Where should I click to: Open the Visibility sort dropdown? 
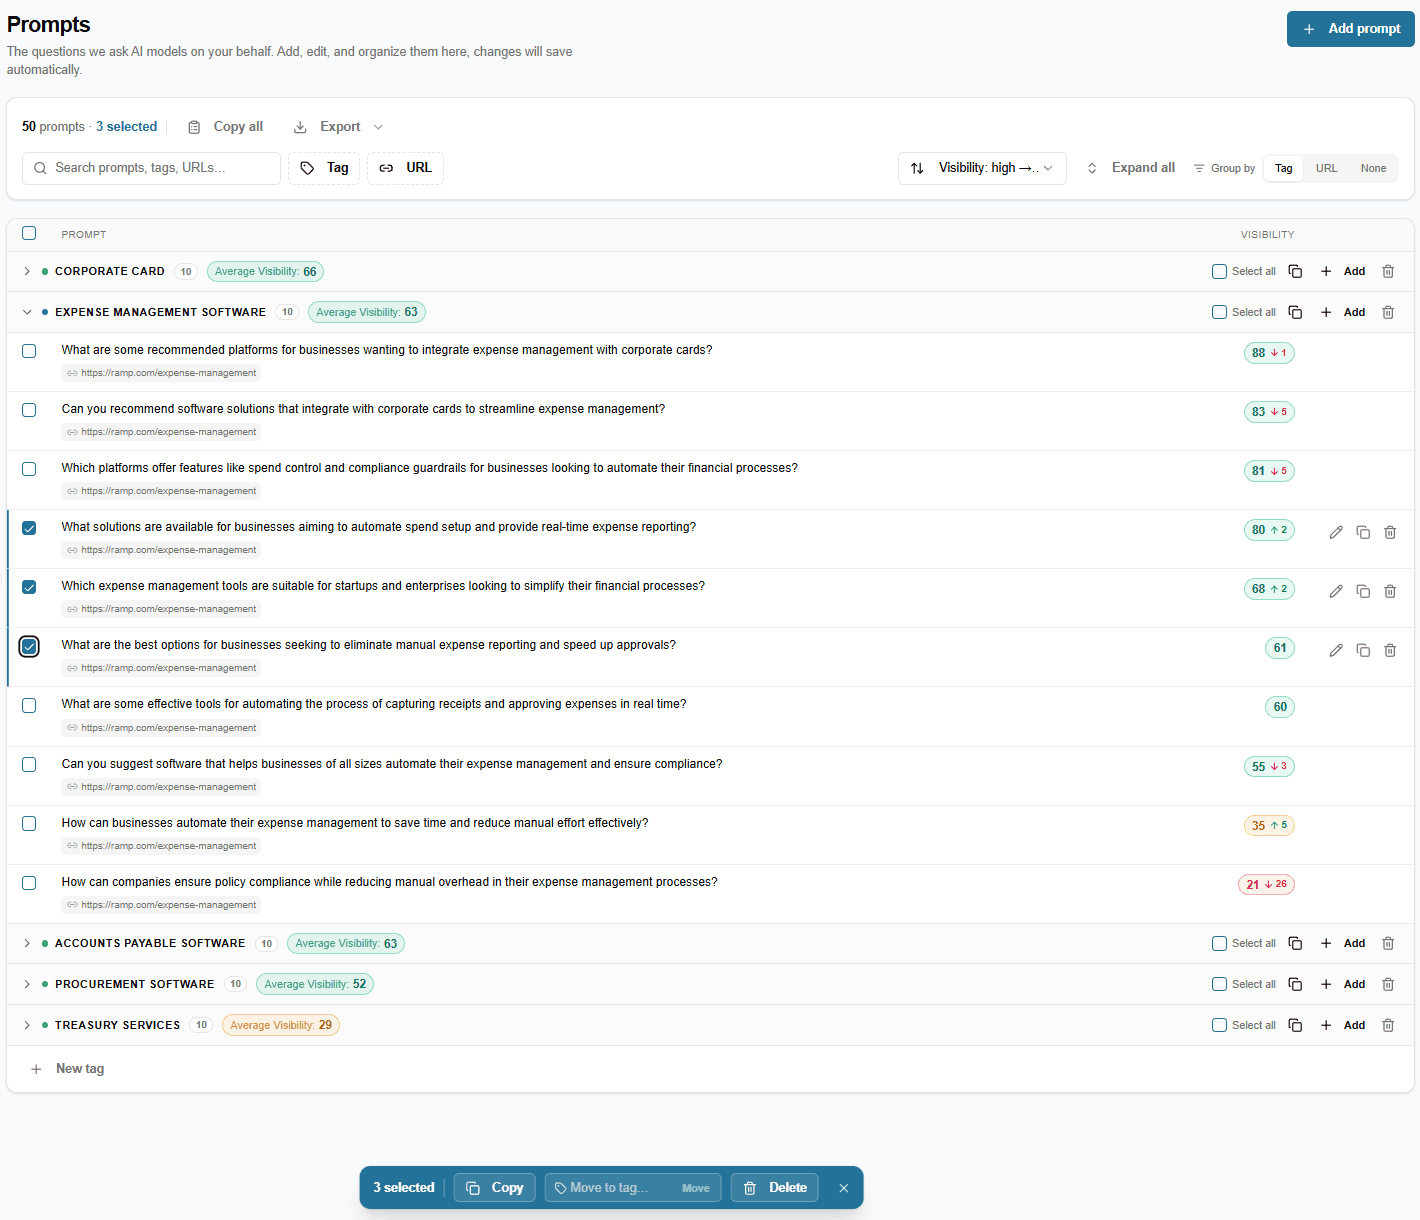point(982,168)
